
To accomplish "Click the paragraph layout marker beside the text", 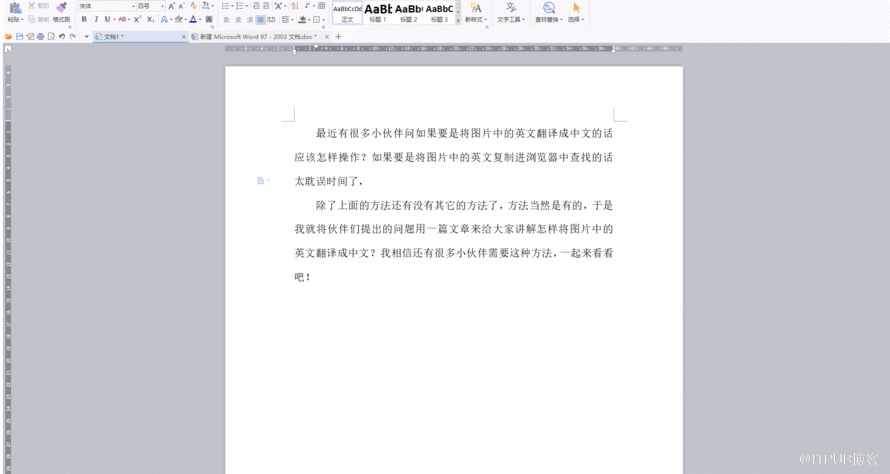I will [x=262, y=181].
